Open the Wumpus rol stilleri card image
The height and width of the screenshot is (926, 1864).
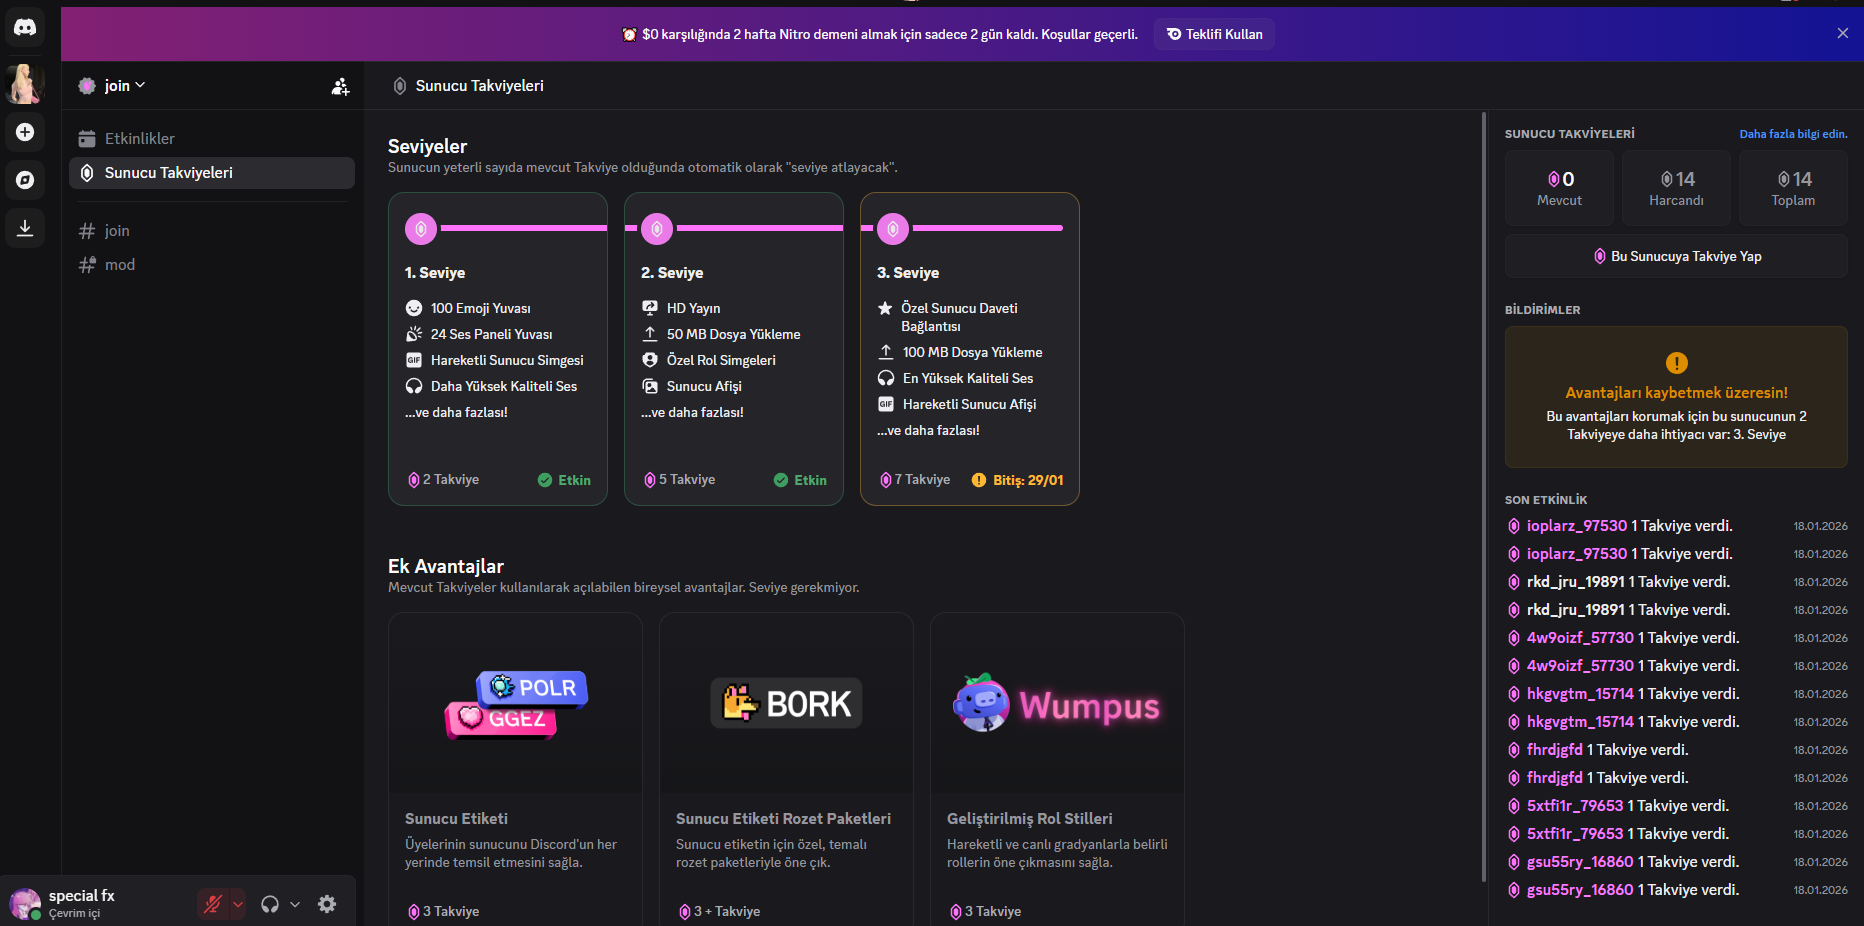1057,704
